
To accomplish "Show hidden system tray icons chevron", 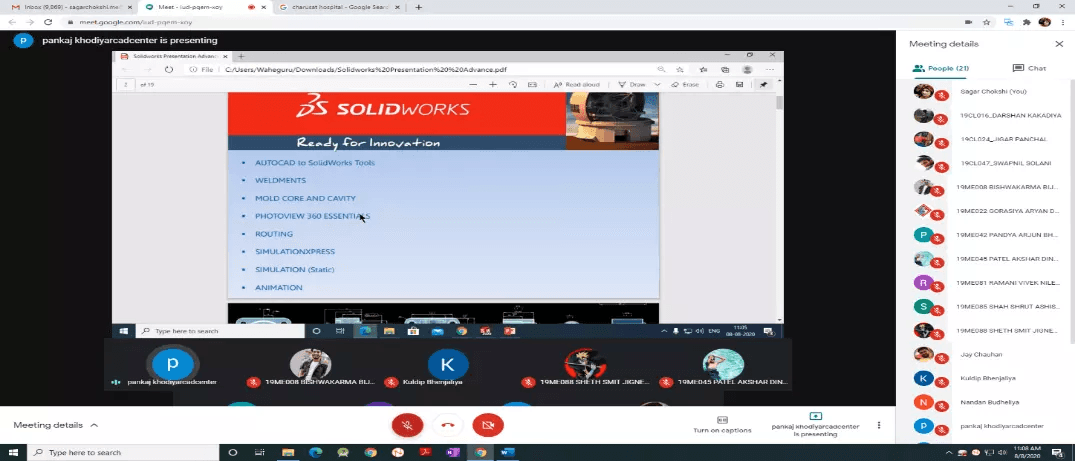I will (x=949, y=453).
